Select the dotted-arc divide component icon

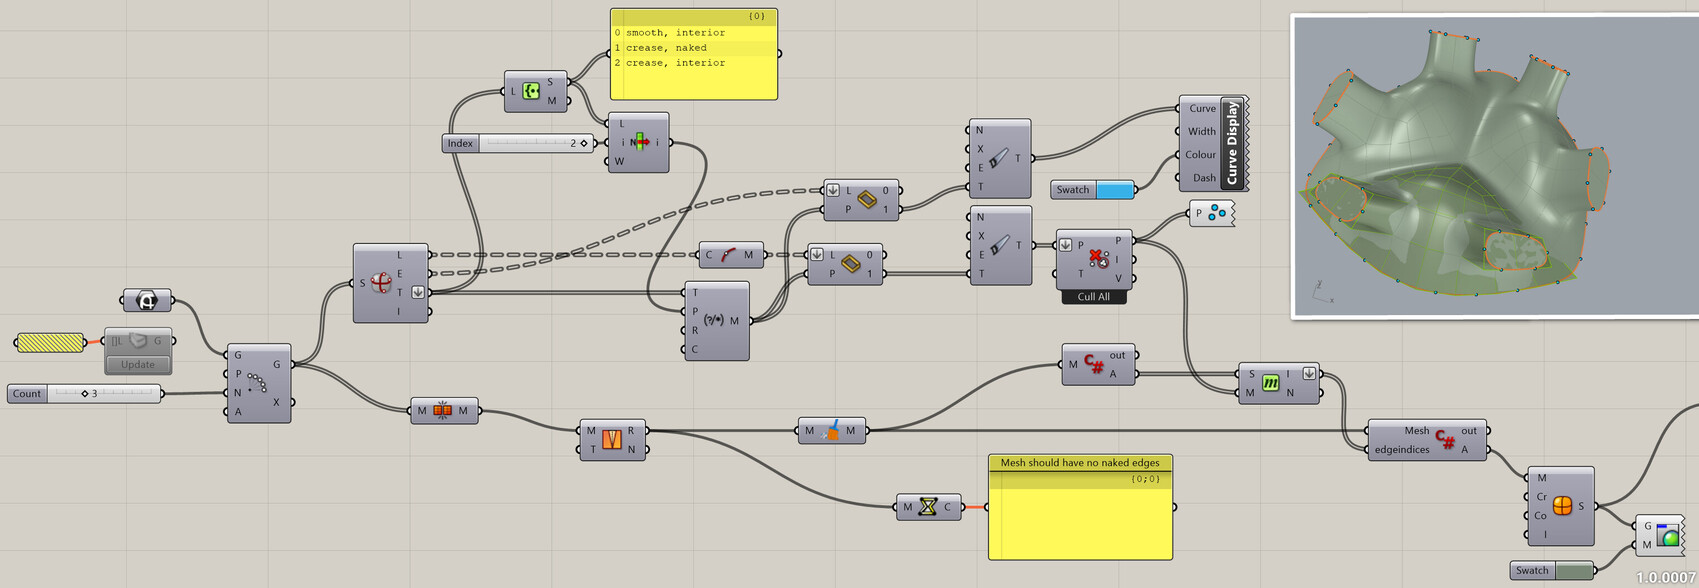(257, 383)
